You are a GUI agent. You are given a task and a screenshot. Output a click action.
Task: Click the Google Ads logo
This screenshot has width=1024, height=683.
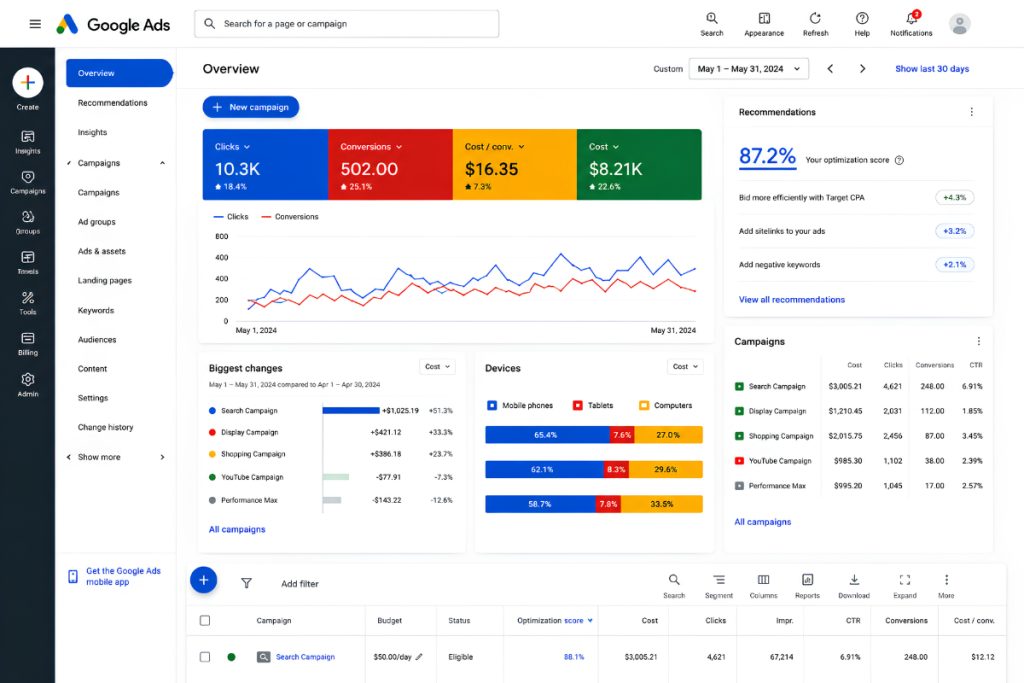[113, 25]
